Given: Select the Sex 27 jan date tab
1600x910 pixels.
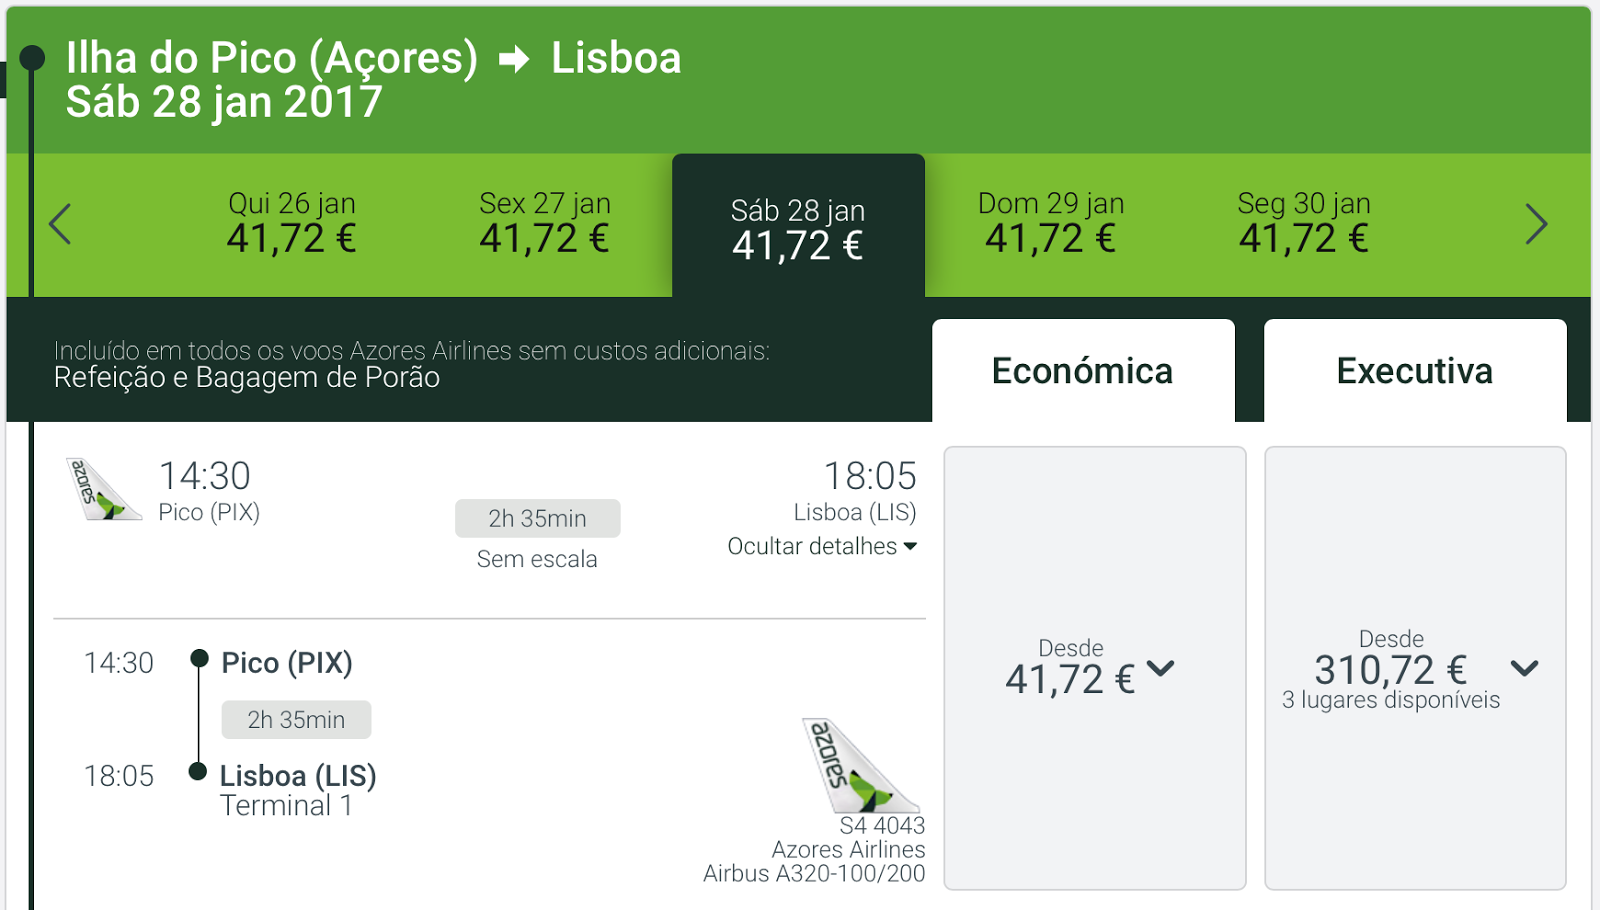Looking at the screenshot, I should 545,224.
